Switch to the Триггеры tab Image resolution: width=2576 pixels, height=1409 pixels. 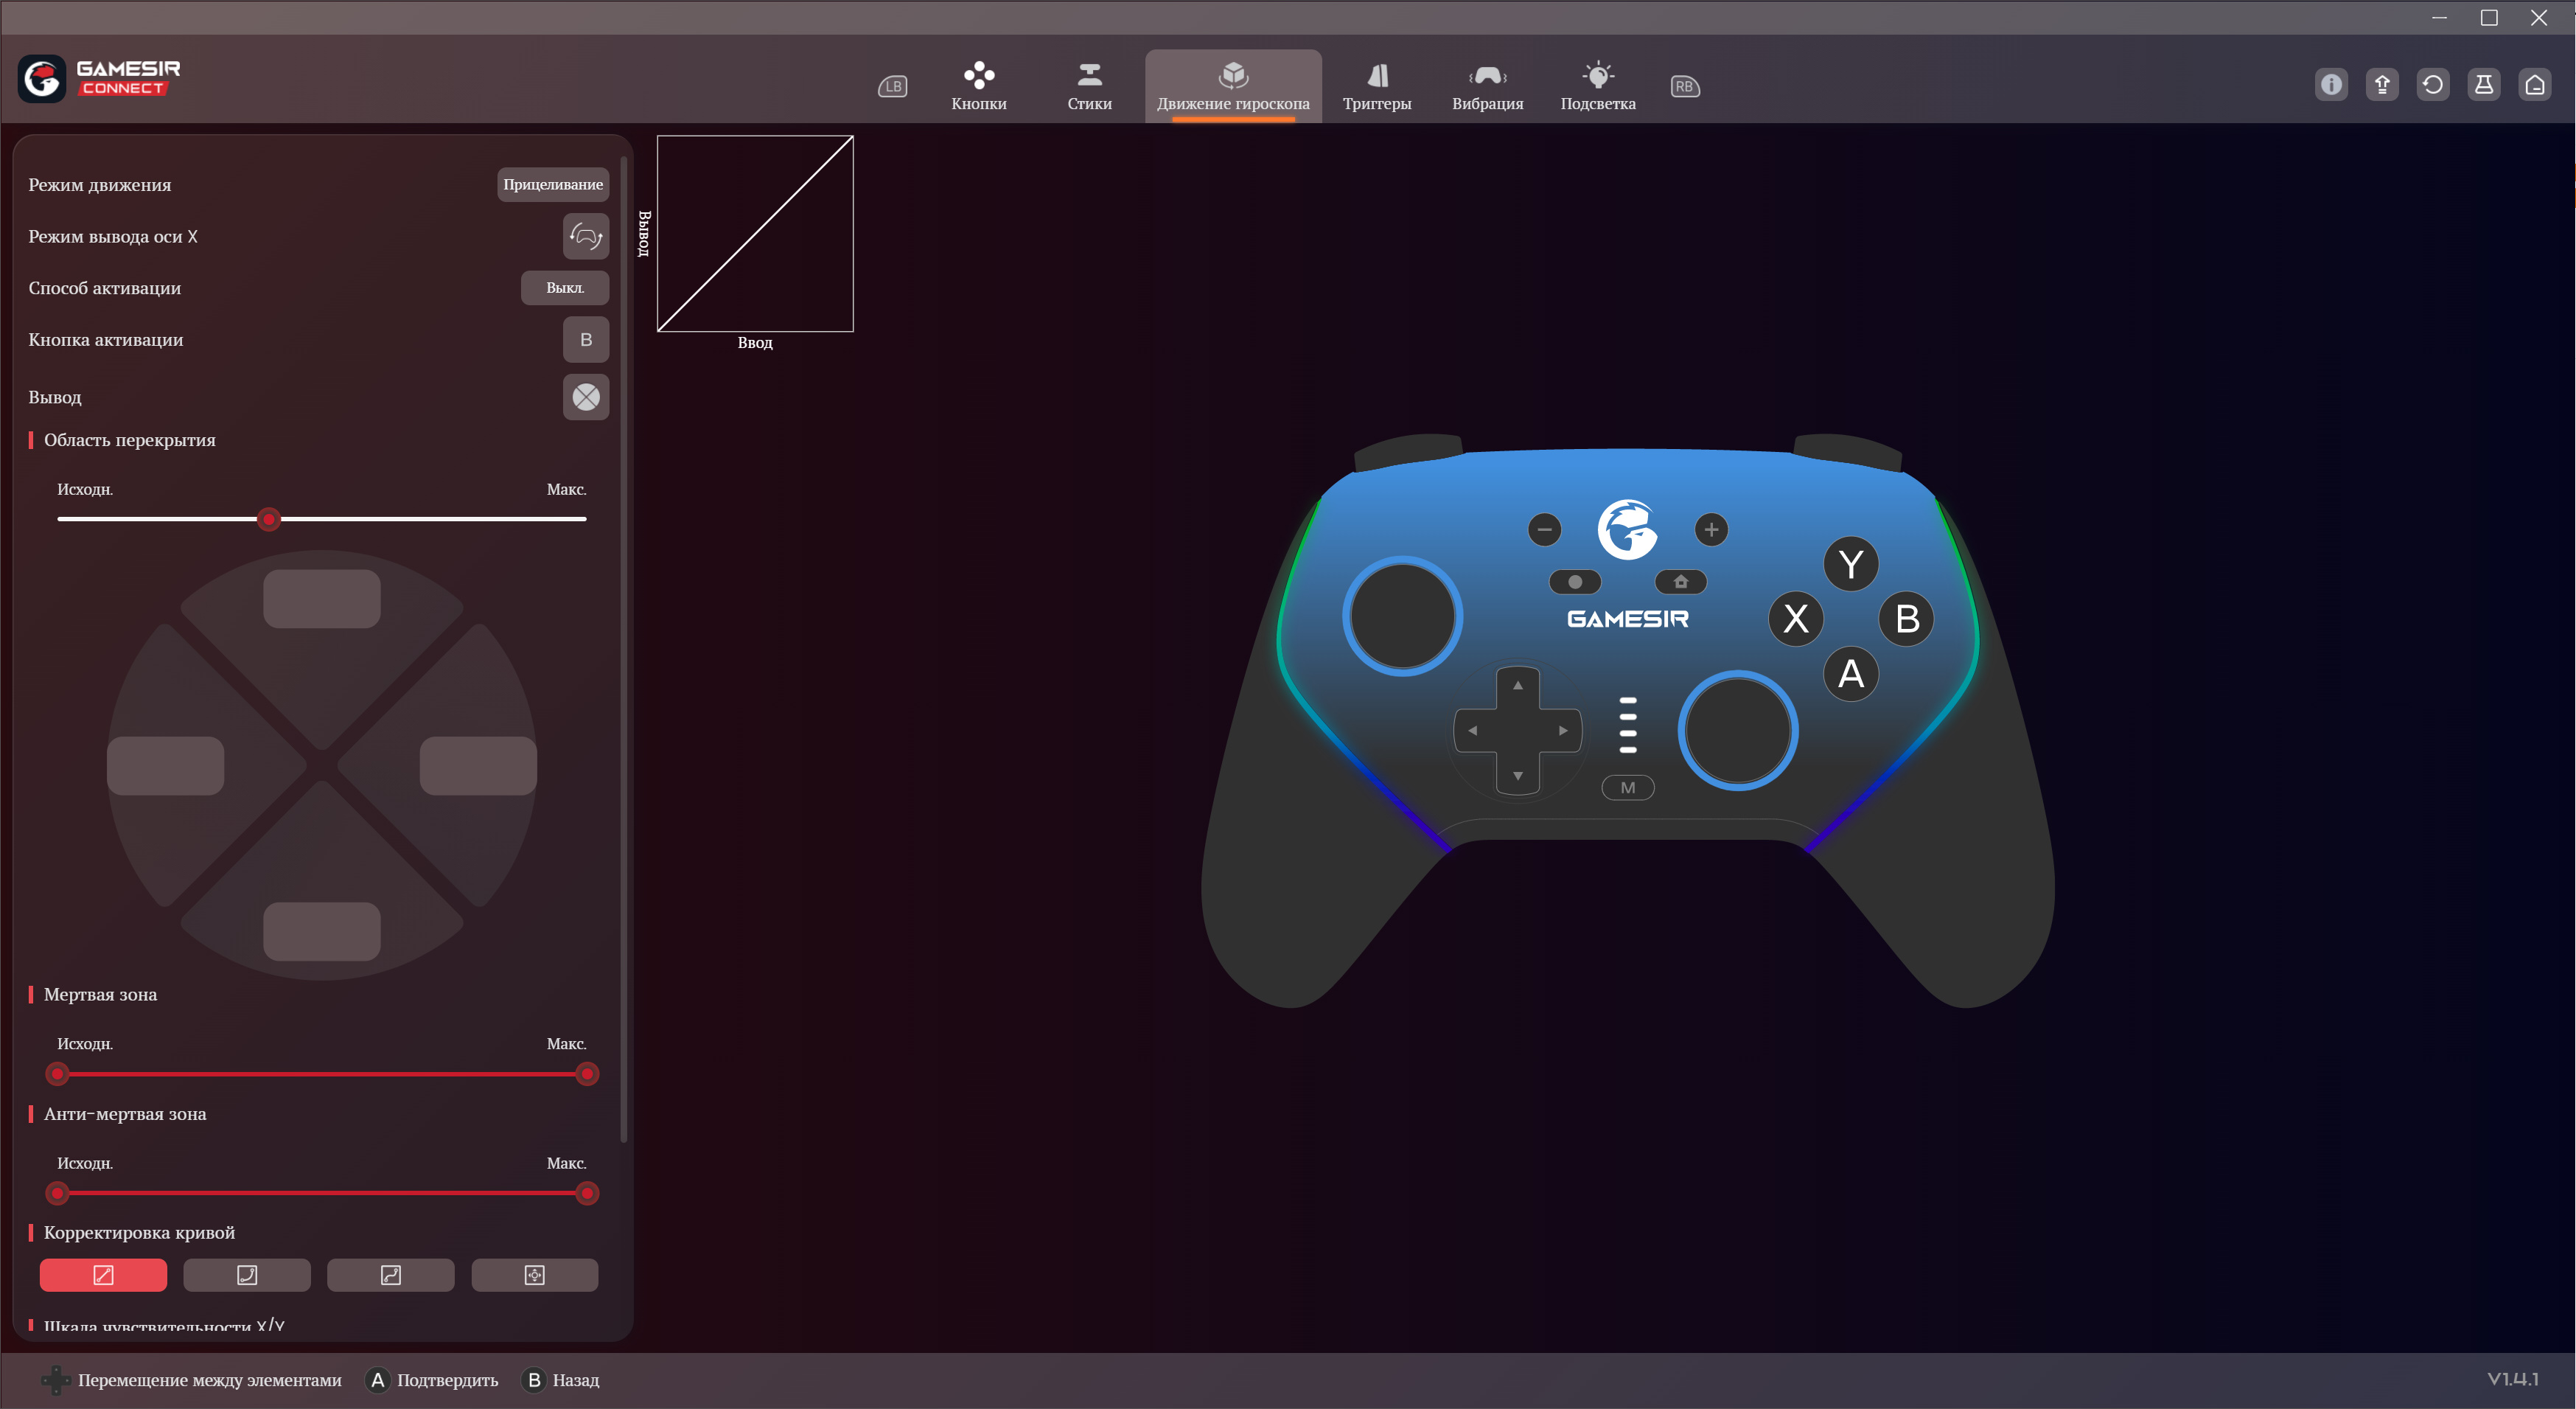1376,86
